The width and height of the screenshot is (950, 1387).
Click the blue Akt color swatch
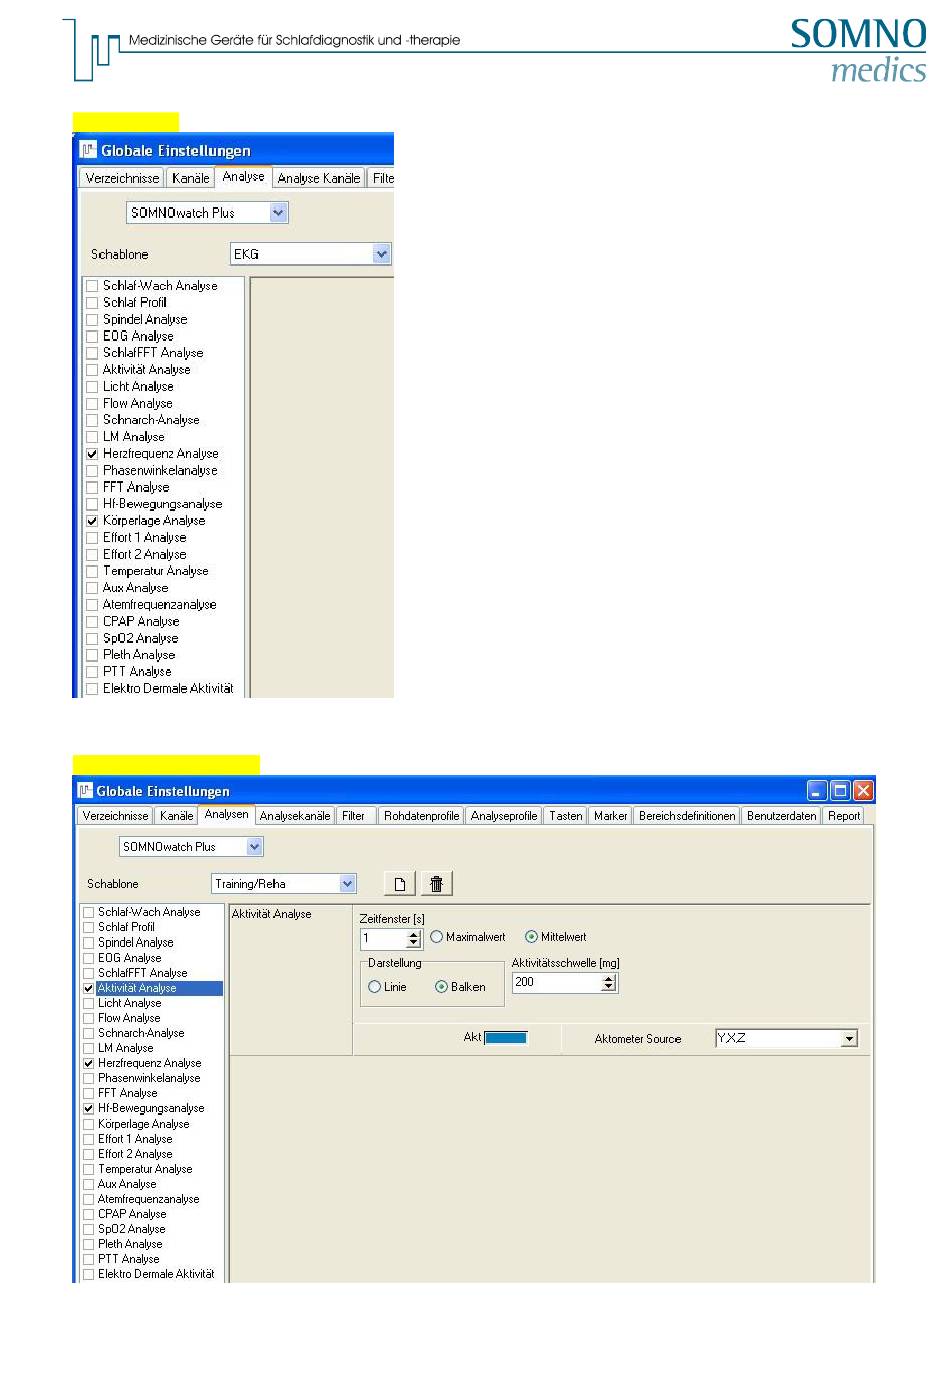[x=506, y=1038]
